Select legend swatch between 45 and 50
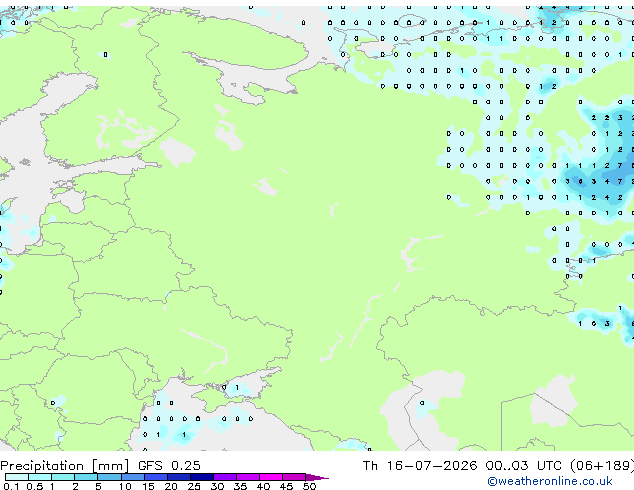 pyautogui.click(x=294, y=477)
